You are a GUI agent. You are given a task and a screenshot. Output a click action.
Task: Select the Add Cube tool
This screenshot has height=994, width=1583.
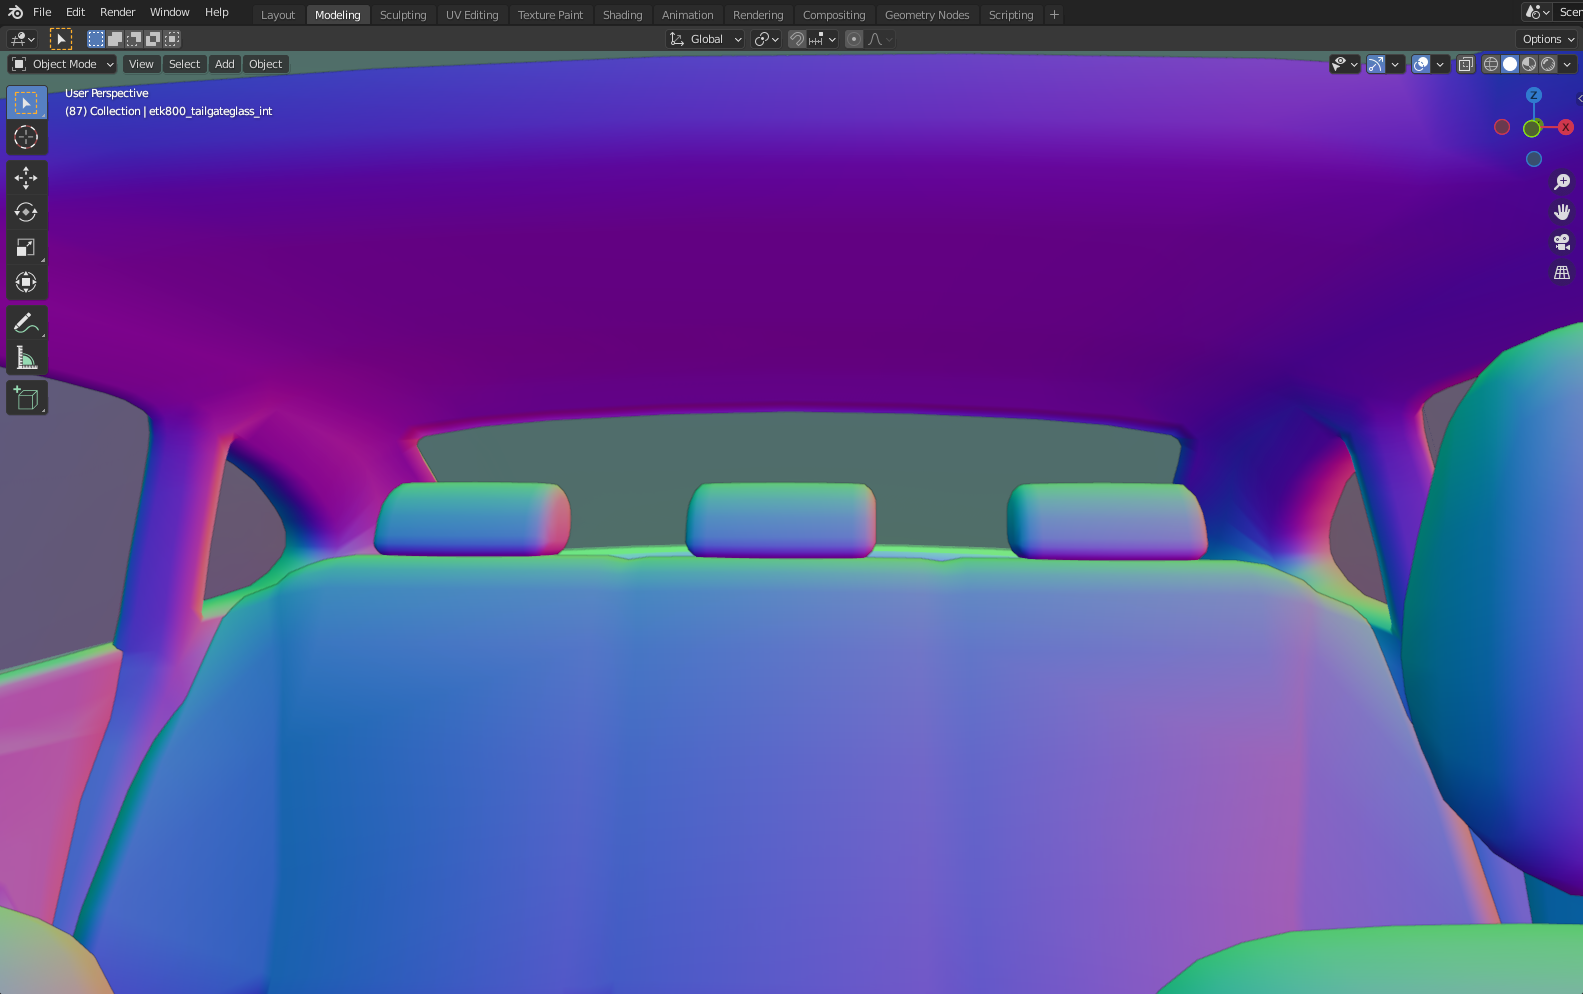27,398
